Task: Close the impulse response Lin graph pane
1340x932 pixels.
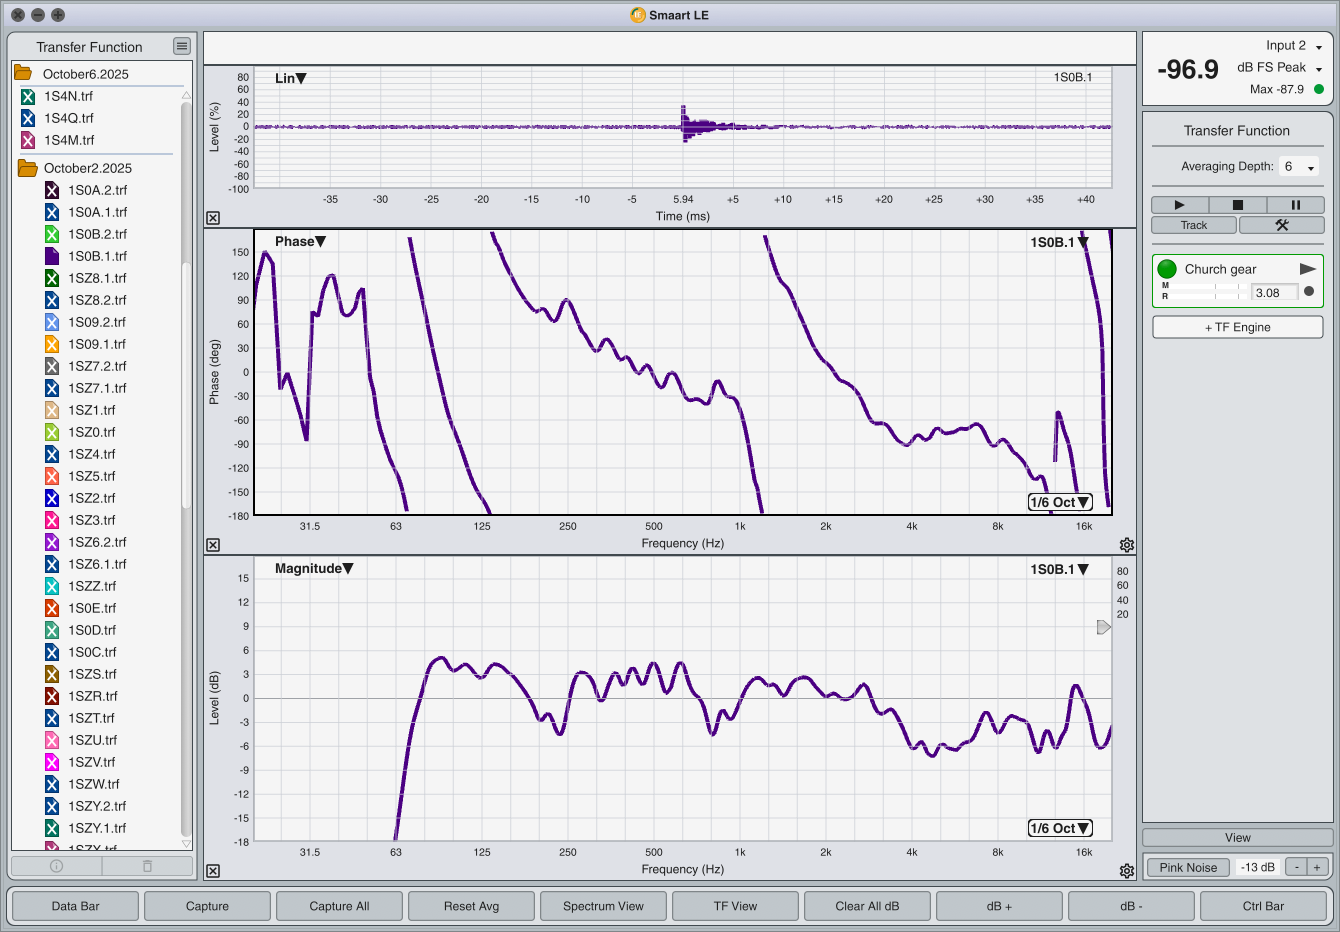Action: pyautogui.click(x=213, y=218)
